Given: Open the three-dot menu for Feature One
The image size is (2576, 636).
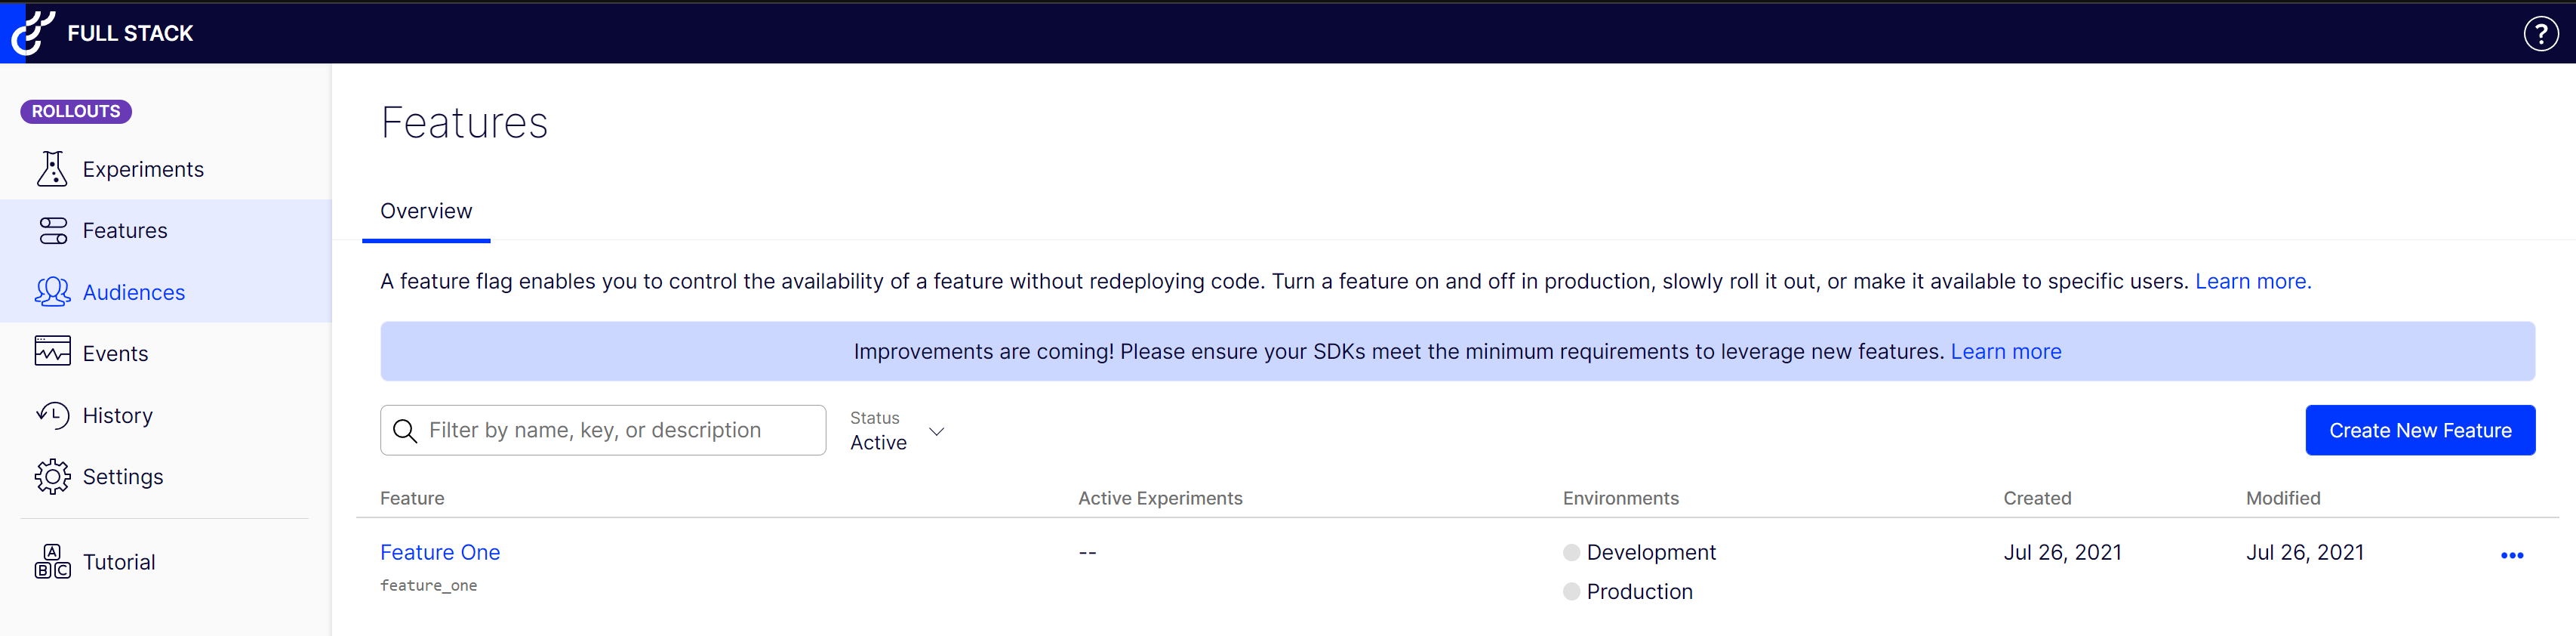Looking at the screenshot, I should point(2511,555).
